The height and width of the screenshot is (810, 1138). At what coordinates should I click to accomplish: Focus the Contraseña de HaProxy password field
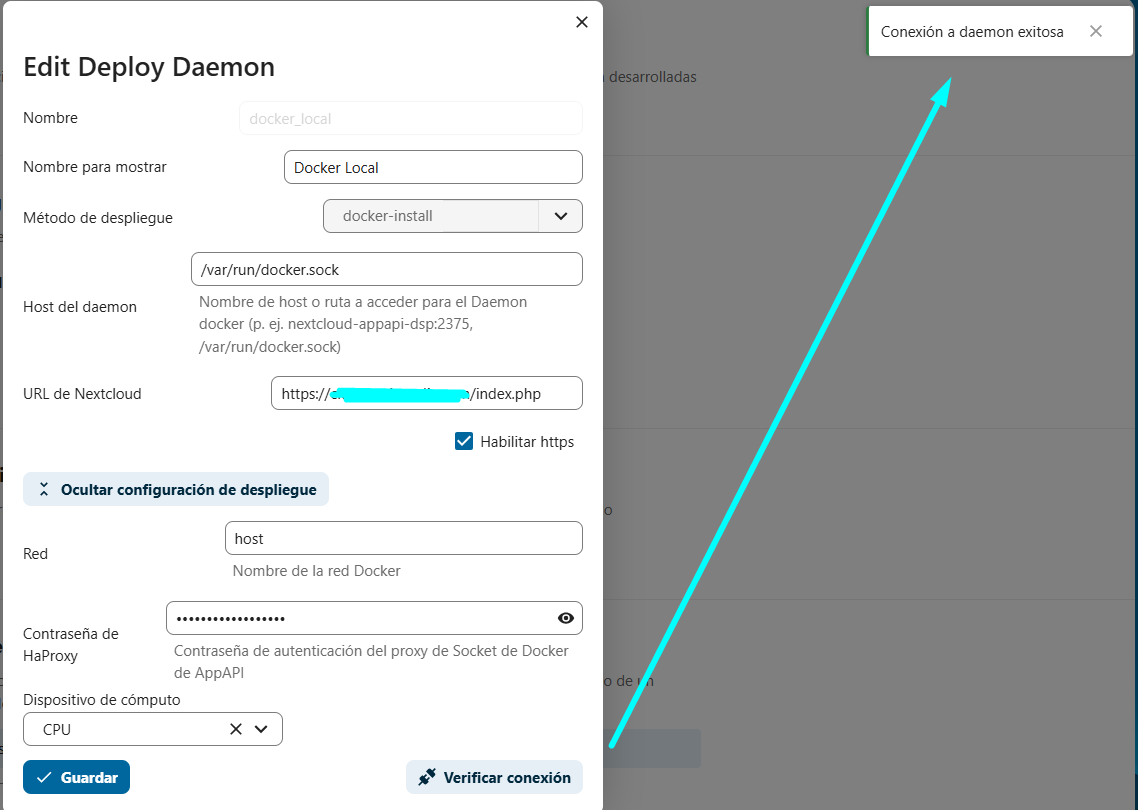[360, 618]
